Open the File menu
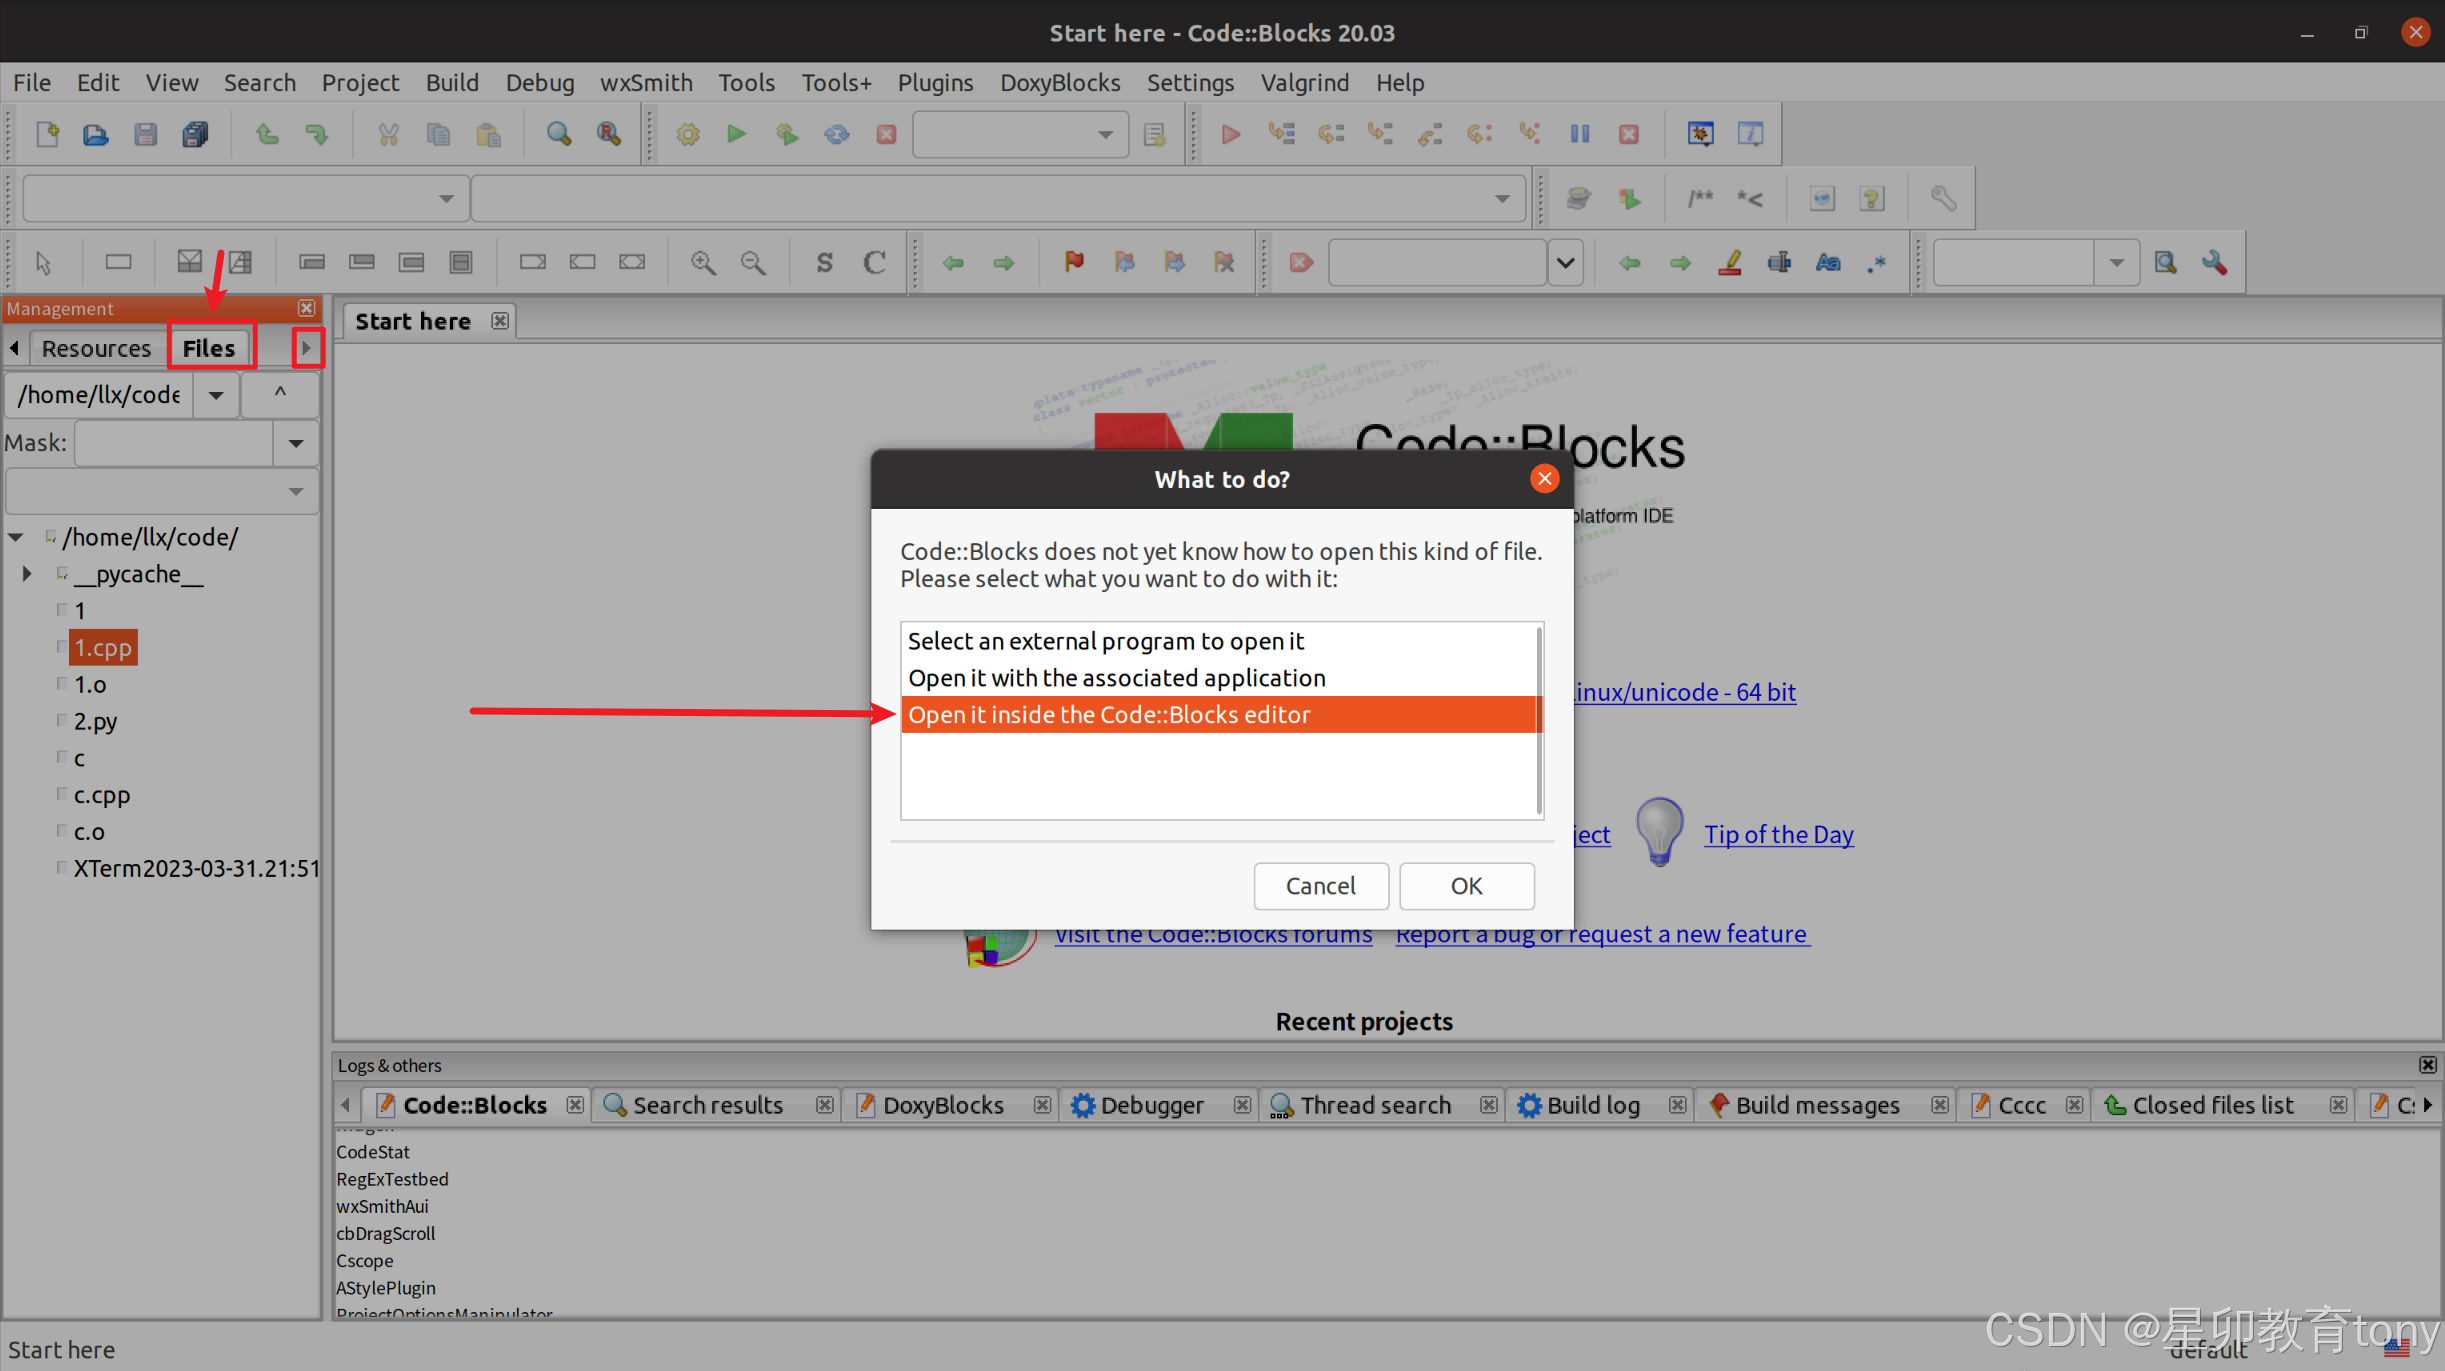Viewport: 2445px width, 1371px height. [x=32, y=82]
